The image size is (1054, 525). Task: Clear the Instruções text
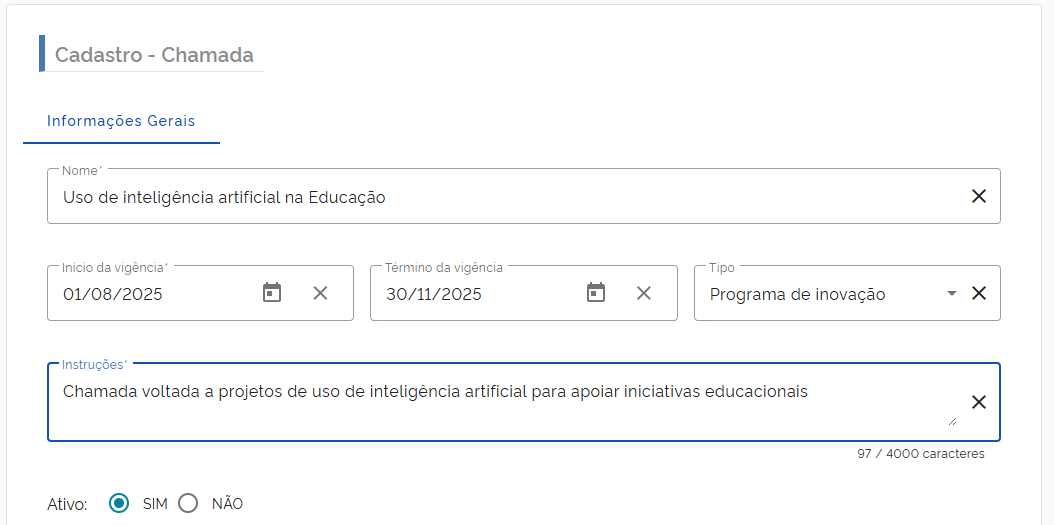click(979, 402)
